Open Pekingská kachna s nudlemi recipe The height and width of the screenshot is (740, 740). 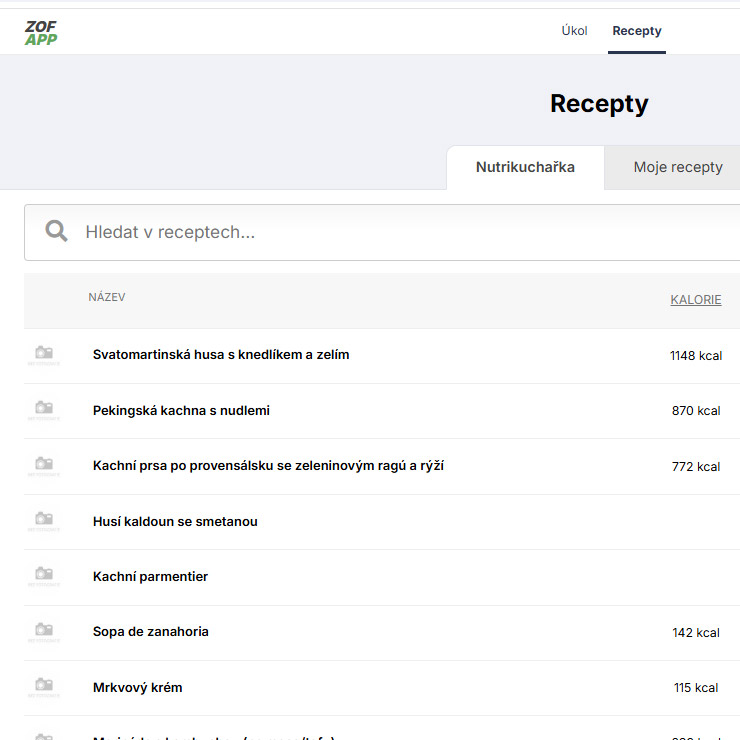(x=181, y=410)
